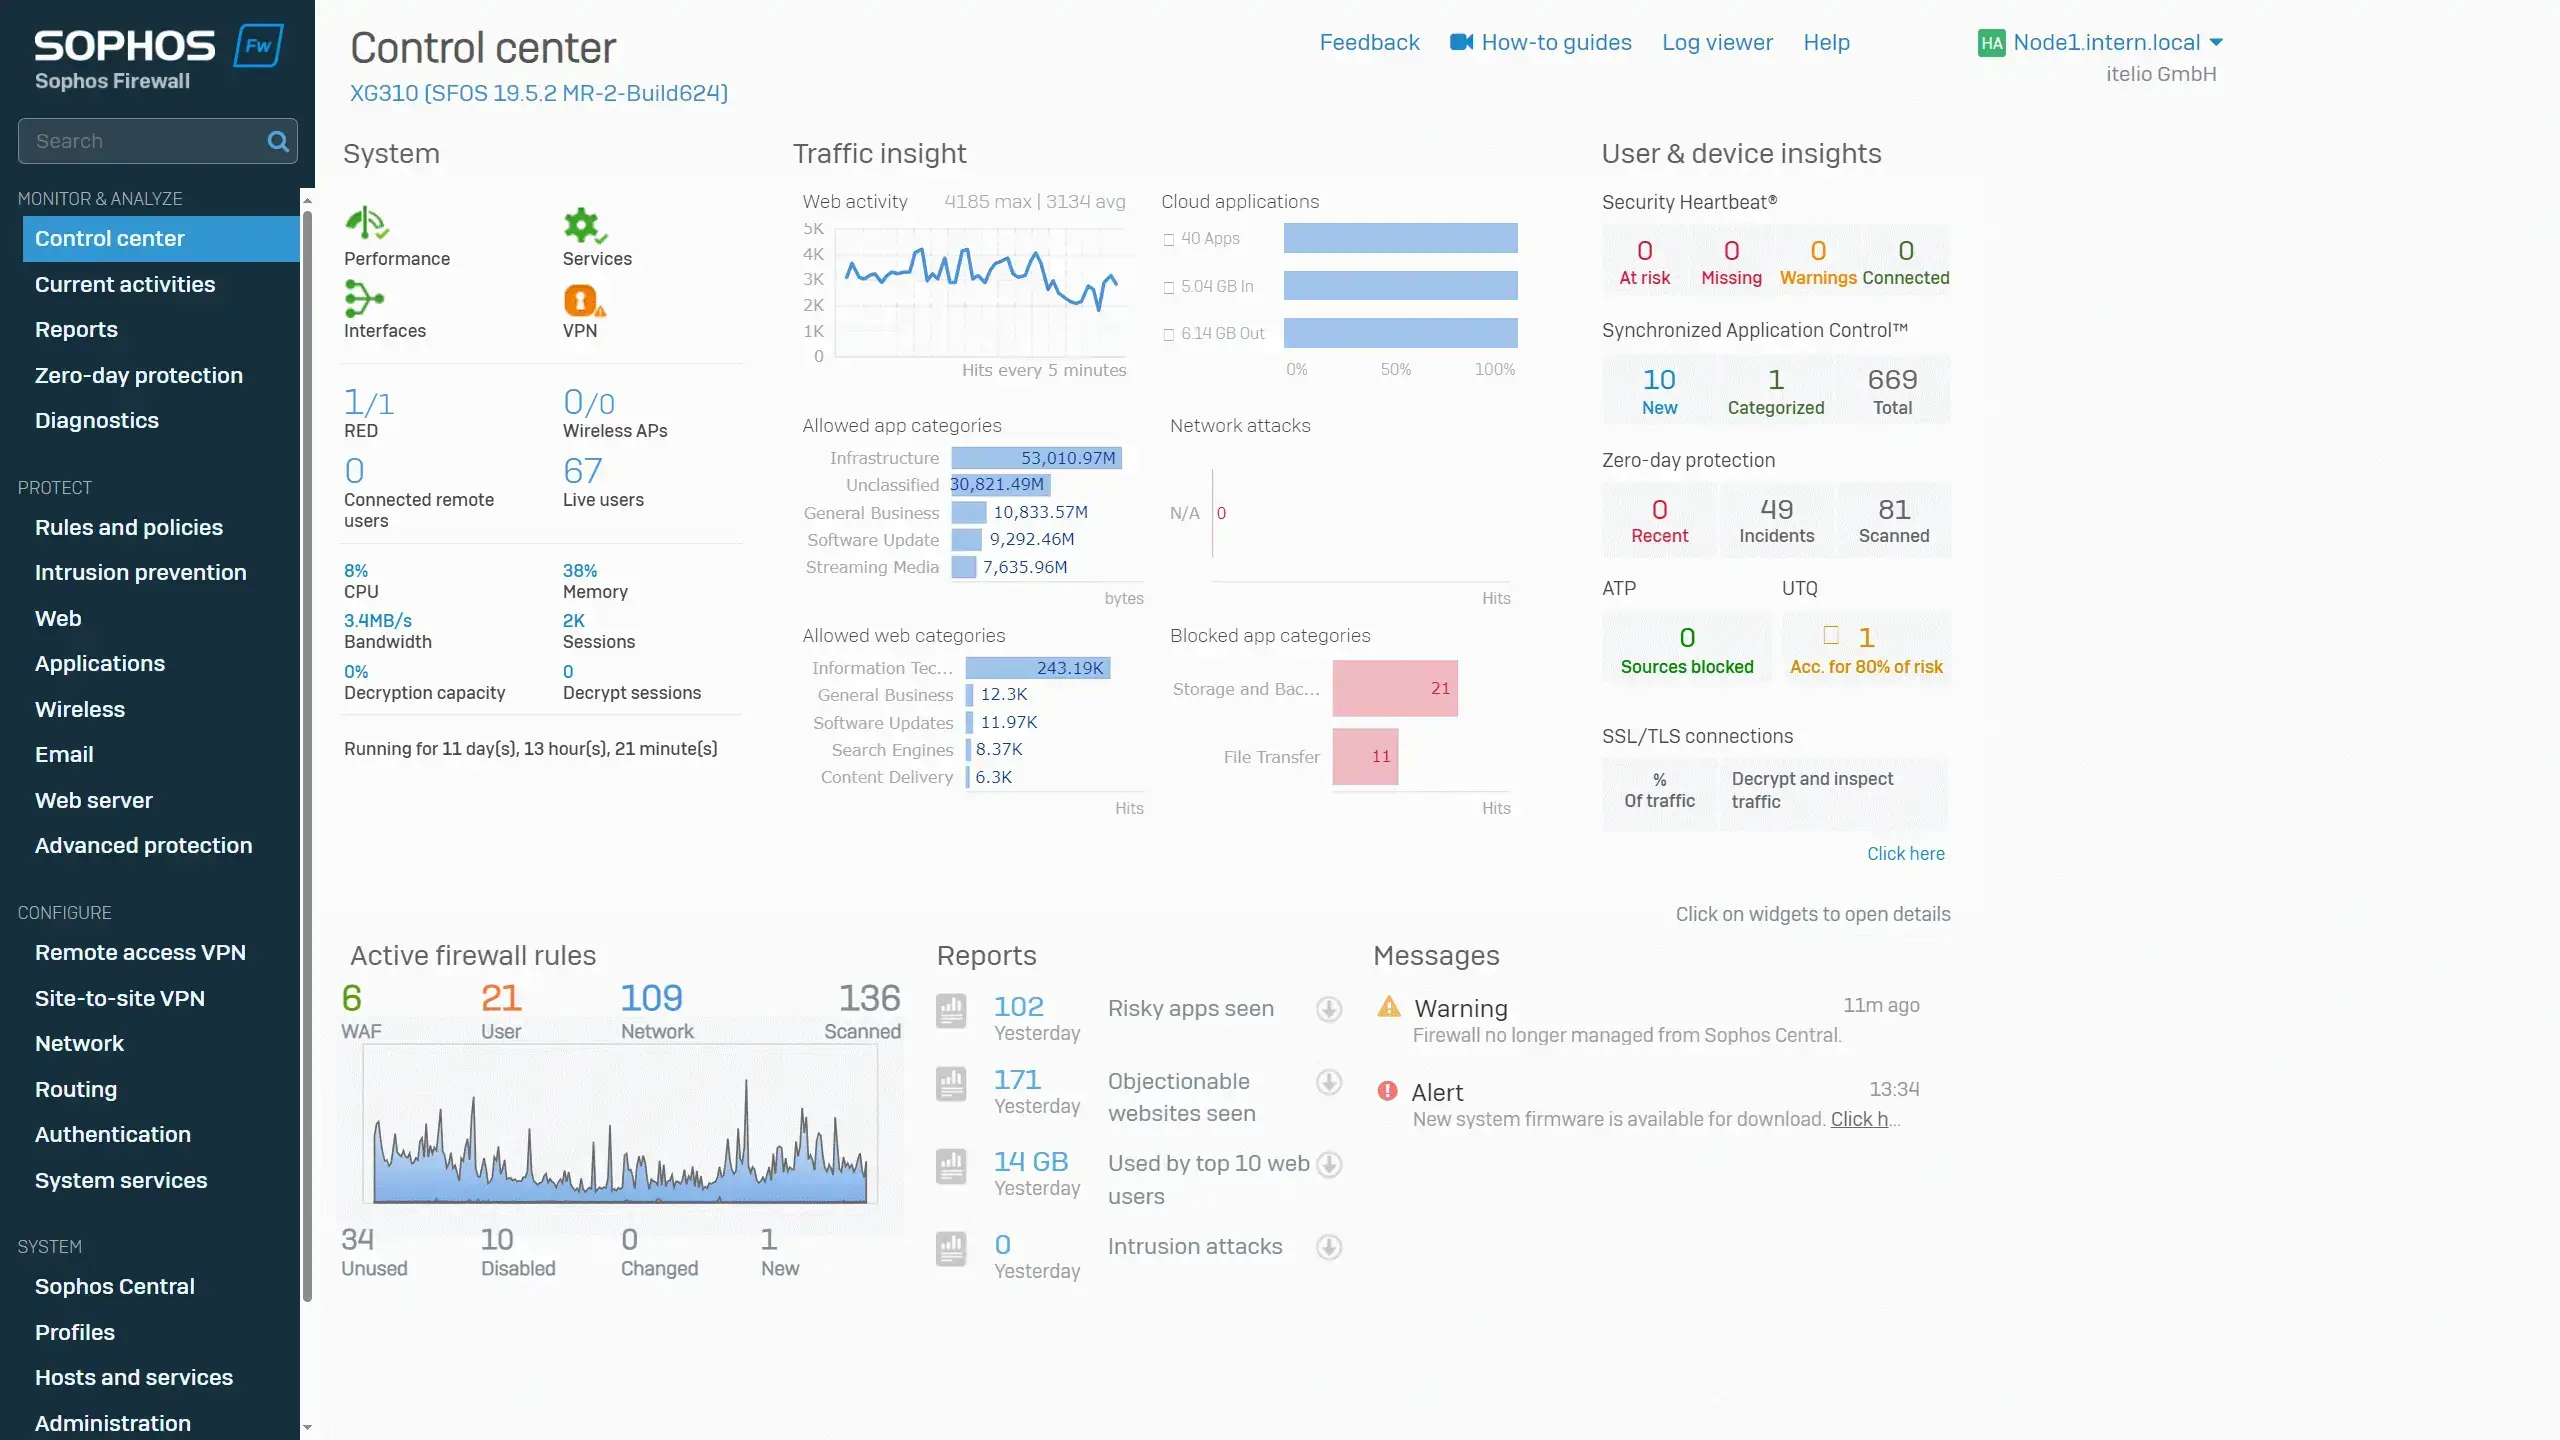Open Objectionable websites report chart icon
The width and height of the screenshot is (2560, 1440).
pyautogui.click(x=951, y=1083)
